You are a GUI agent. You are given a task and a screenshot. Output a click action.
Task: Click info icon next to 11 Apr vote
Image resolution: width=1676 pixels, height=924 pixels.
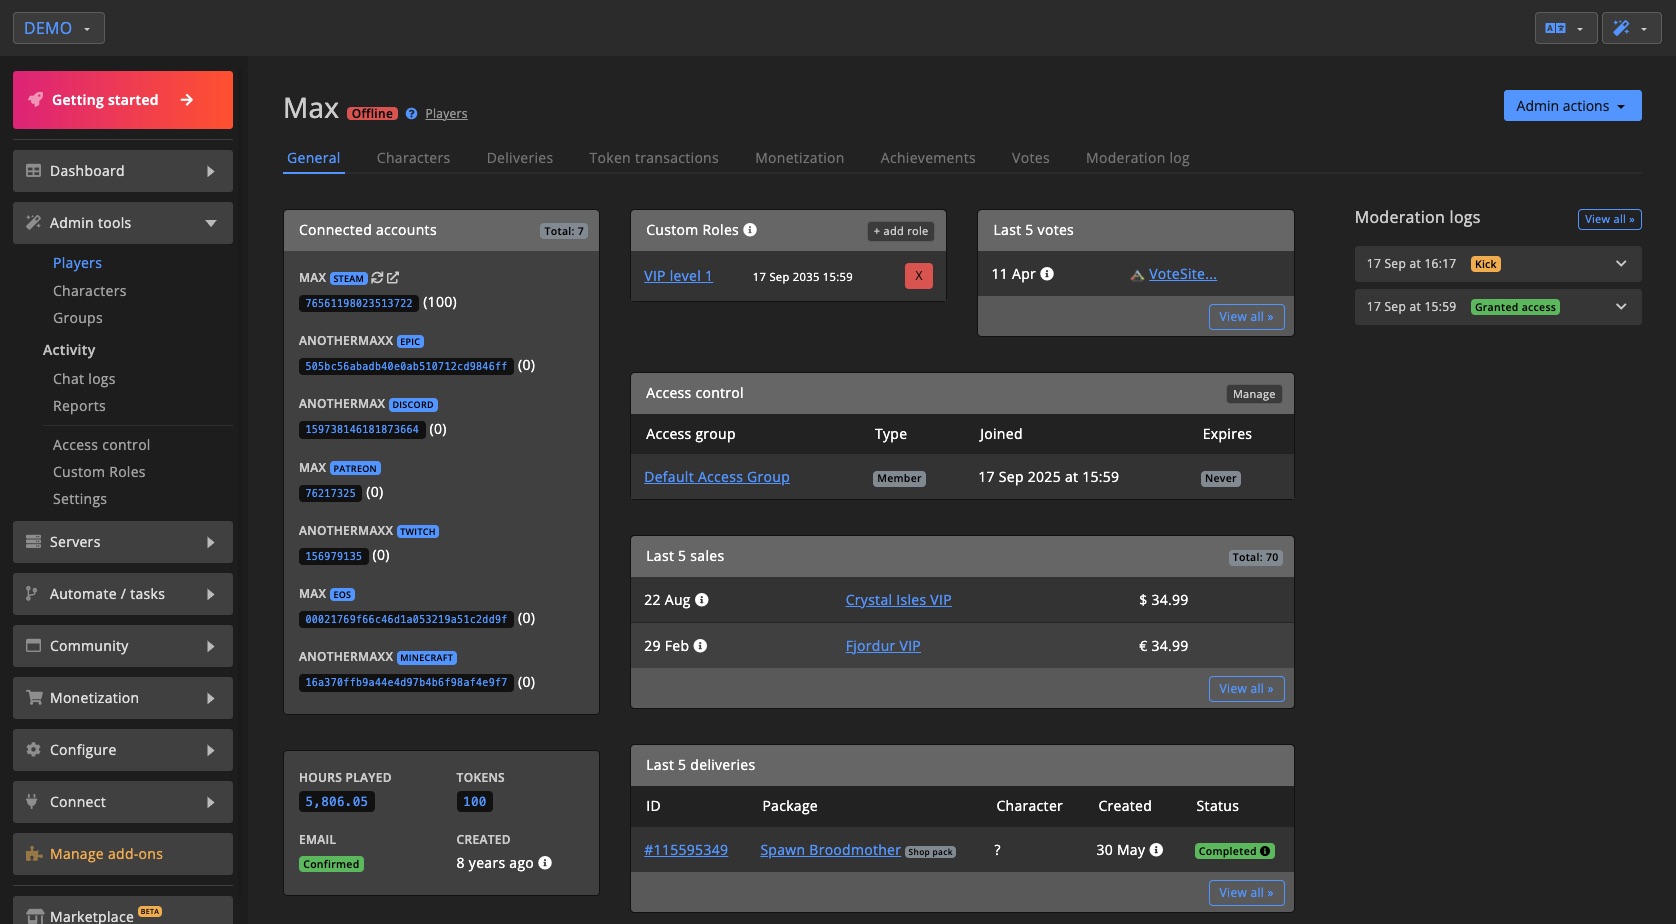coord(1047,274)
